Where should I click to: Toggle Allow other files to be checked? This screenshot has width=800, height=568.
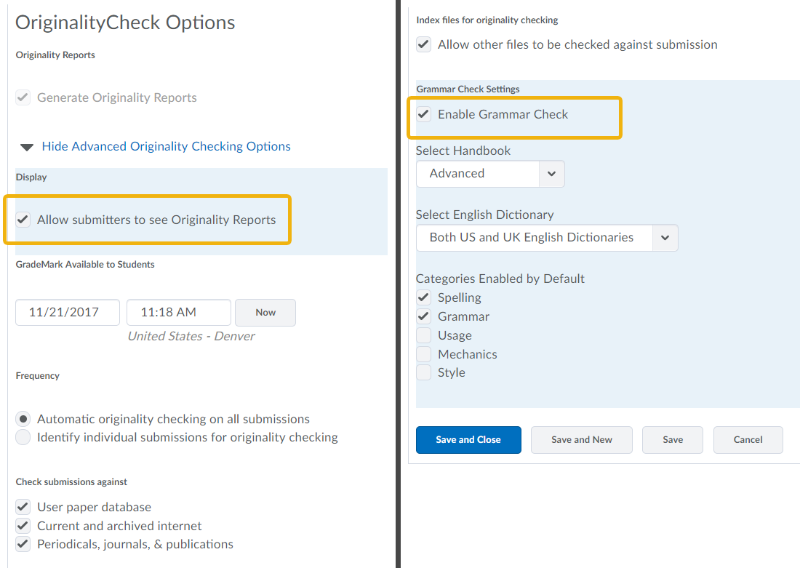point(424,45)
